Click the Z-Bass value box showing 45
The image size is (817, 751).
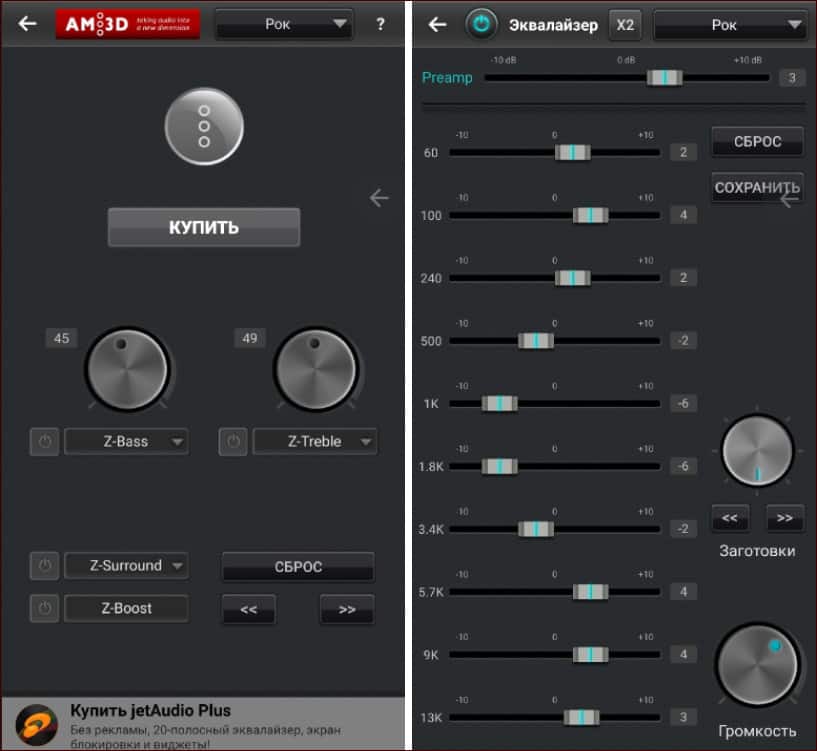pyautogui.click(x=61, y=338)
